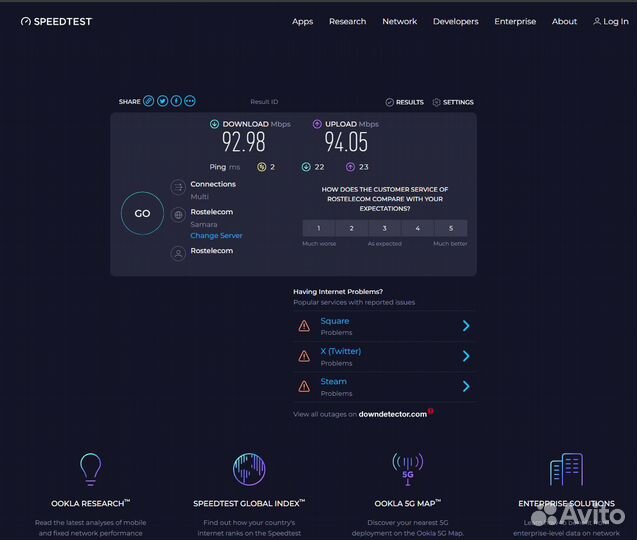Click the Speedtest logo
This screenshot has width=637, height=540.
point(56,21)
